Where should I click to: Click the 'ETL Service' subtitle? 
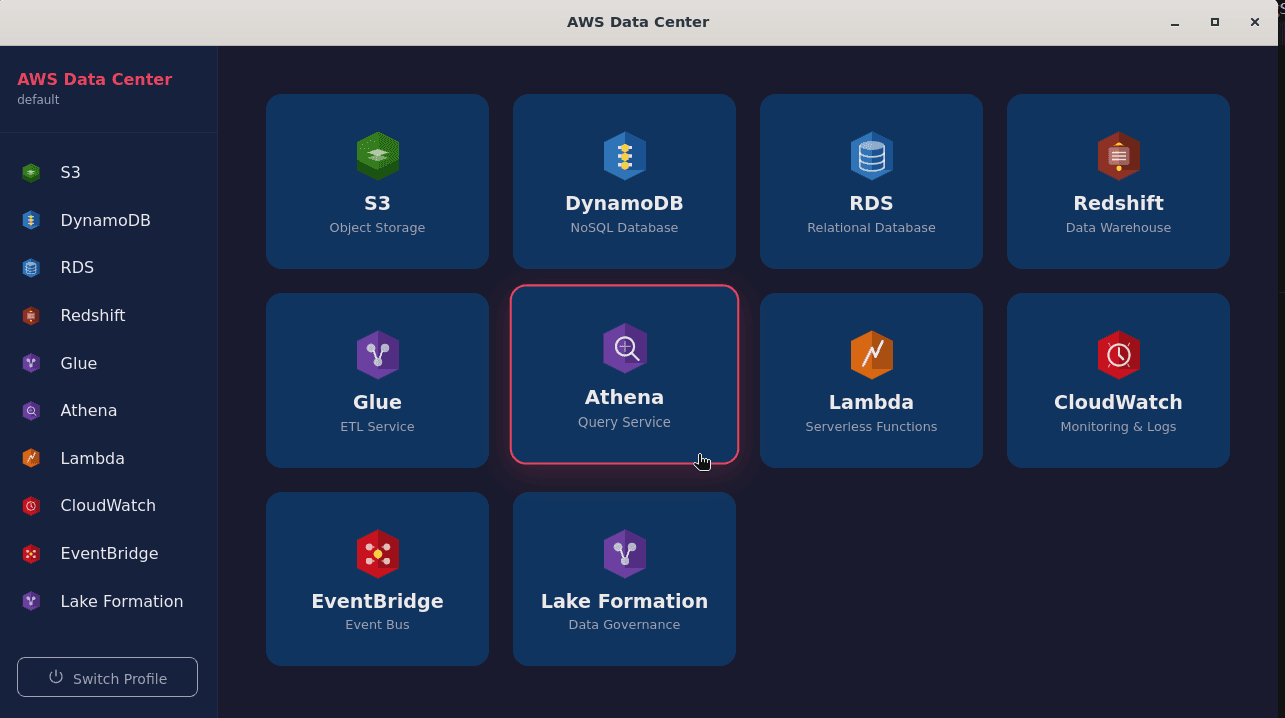point(378,427)
